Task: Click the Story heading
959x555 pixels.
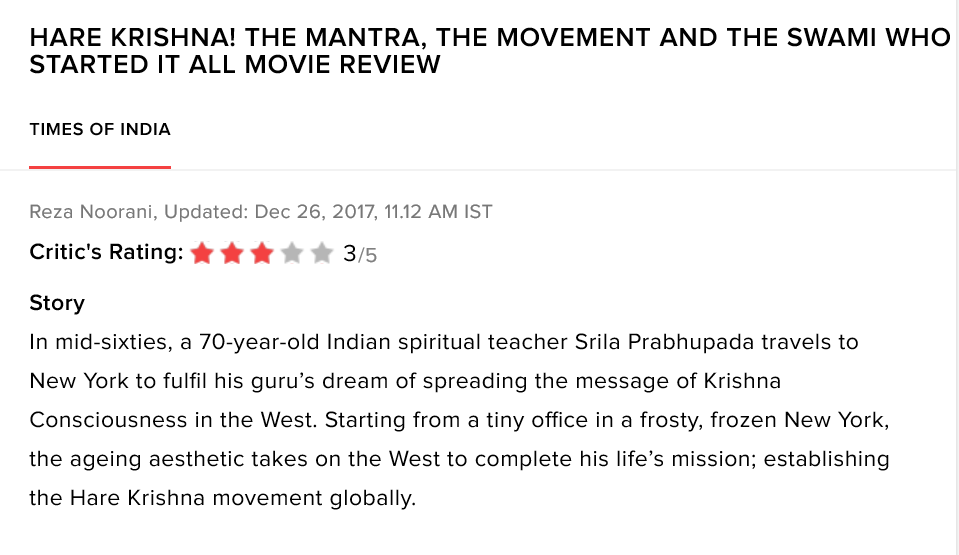Action: (x=57, y=303)
